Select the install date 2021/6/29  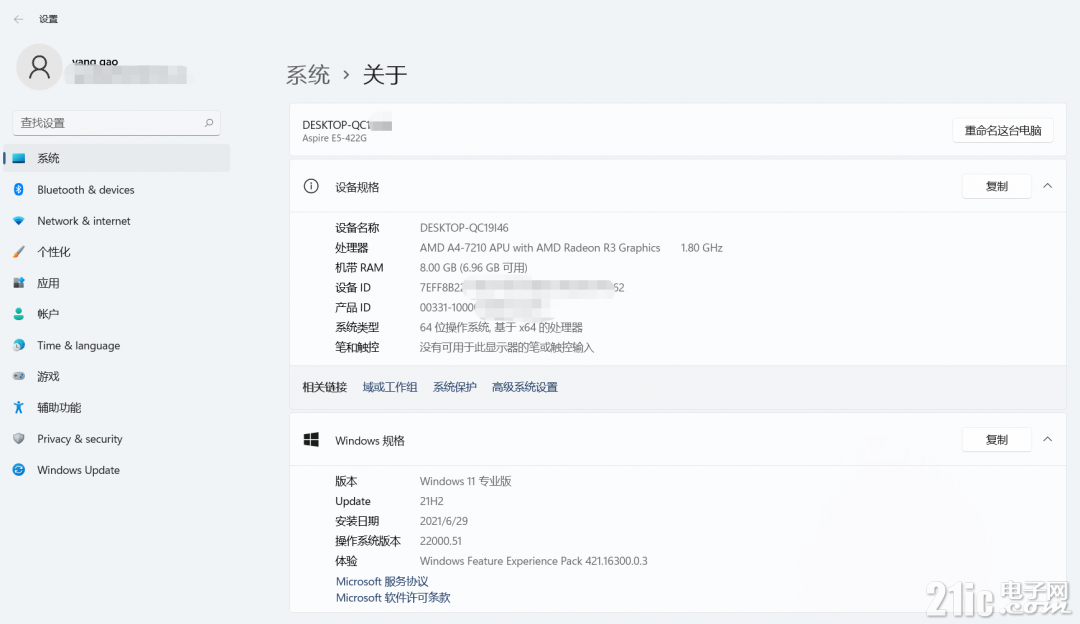[444, 521]
